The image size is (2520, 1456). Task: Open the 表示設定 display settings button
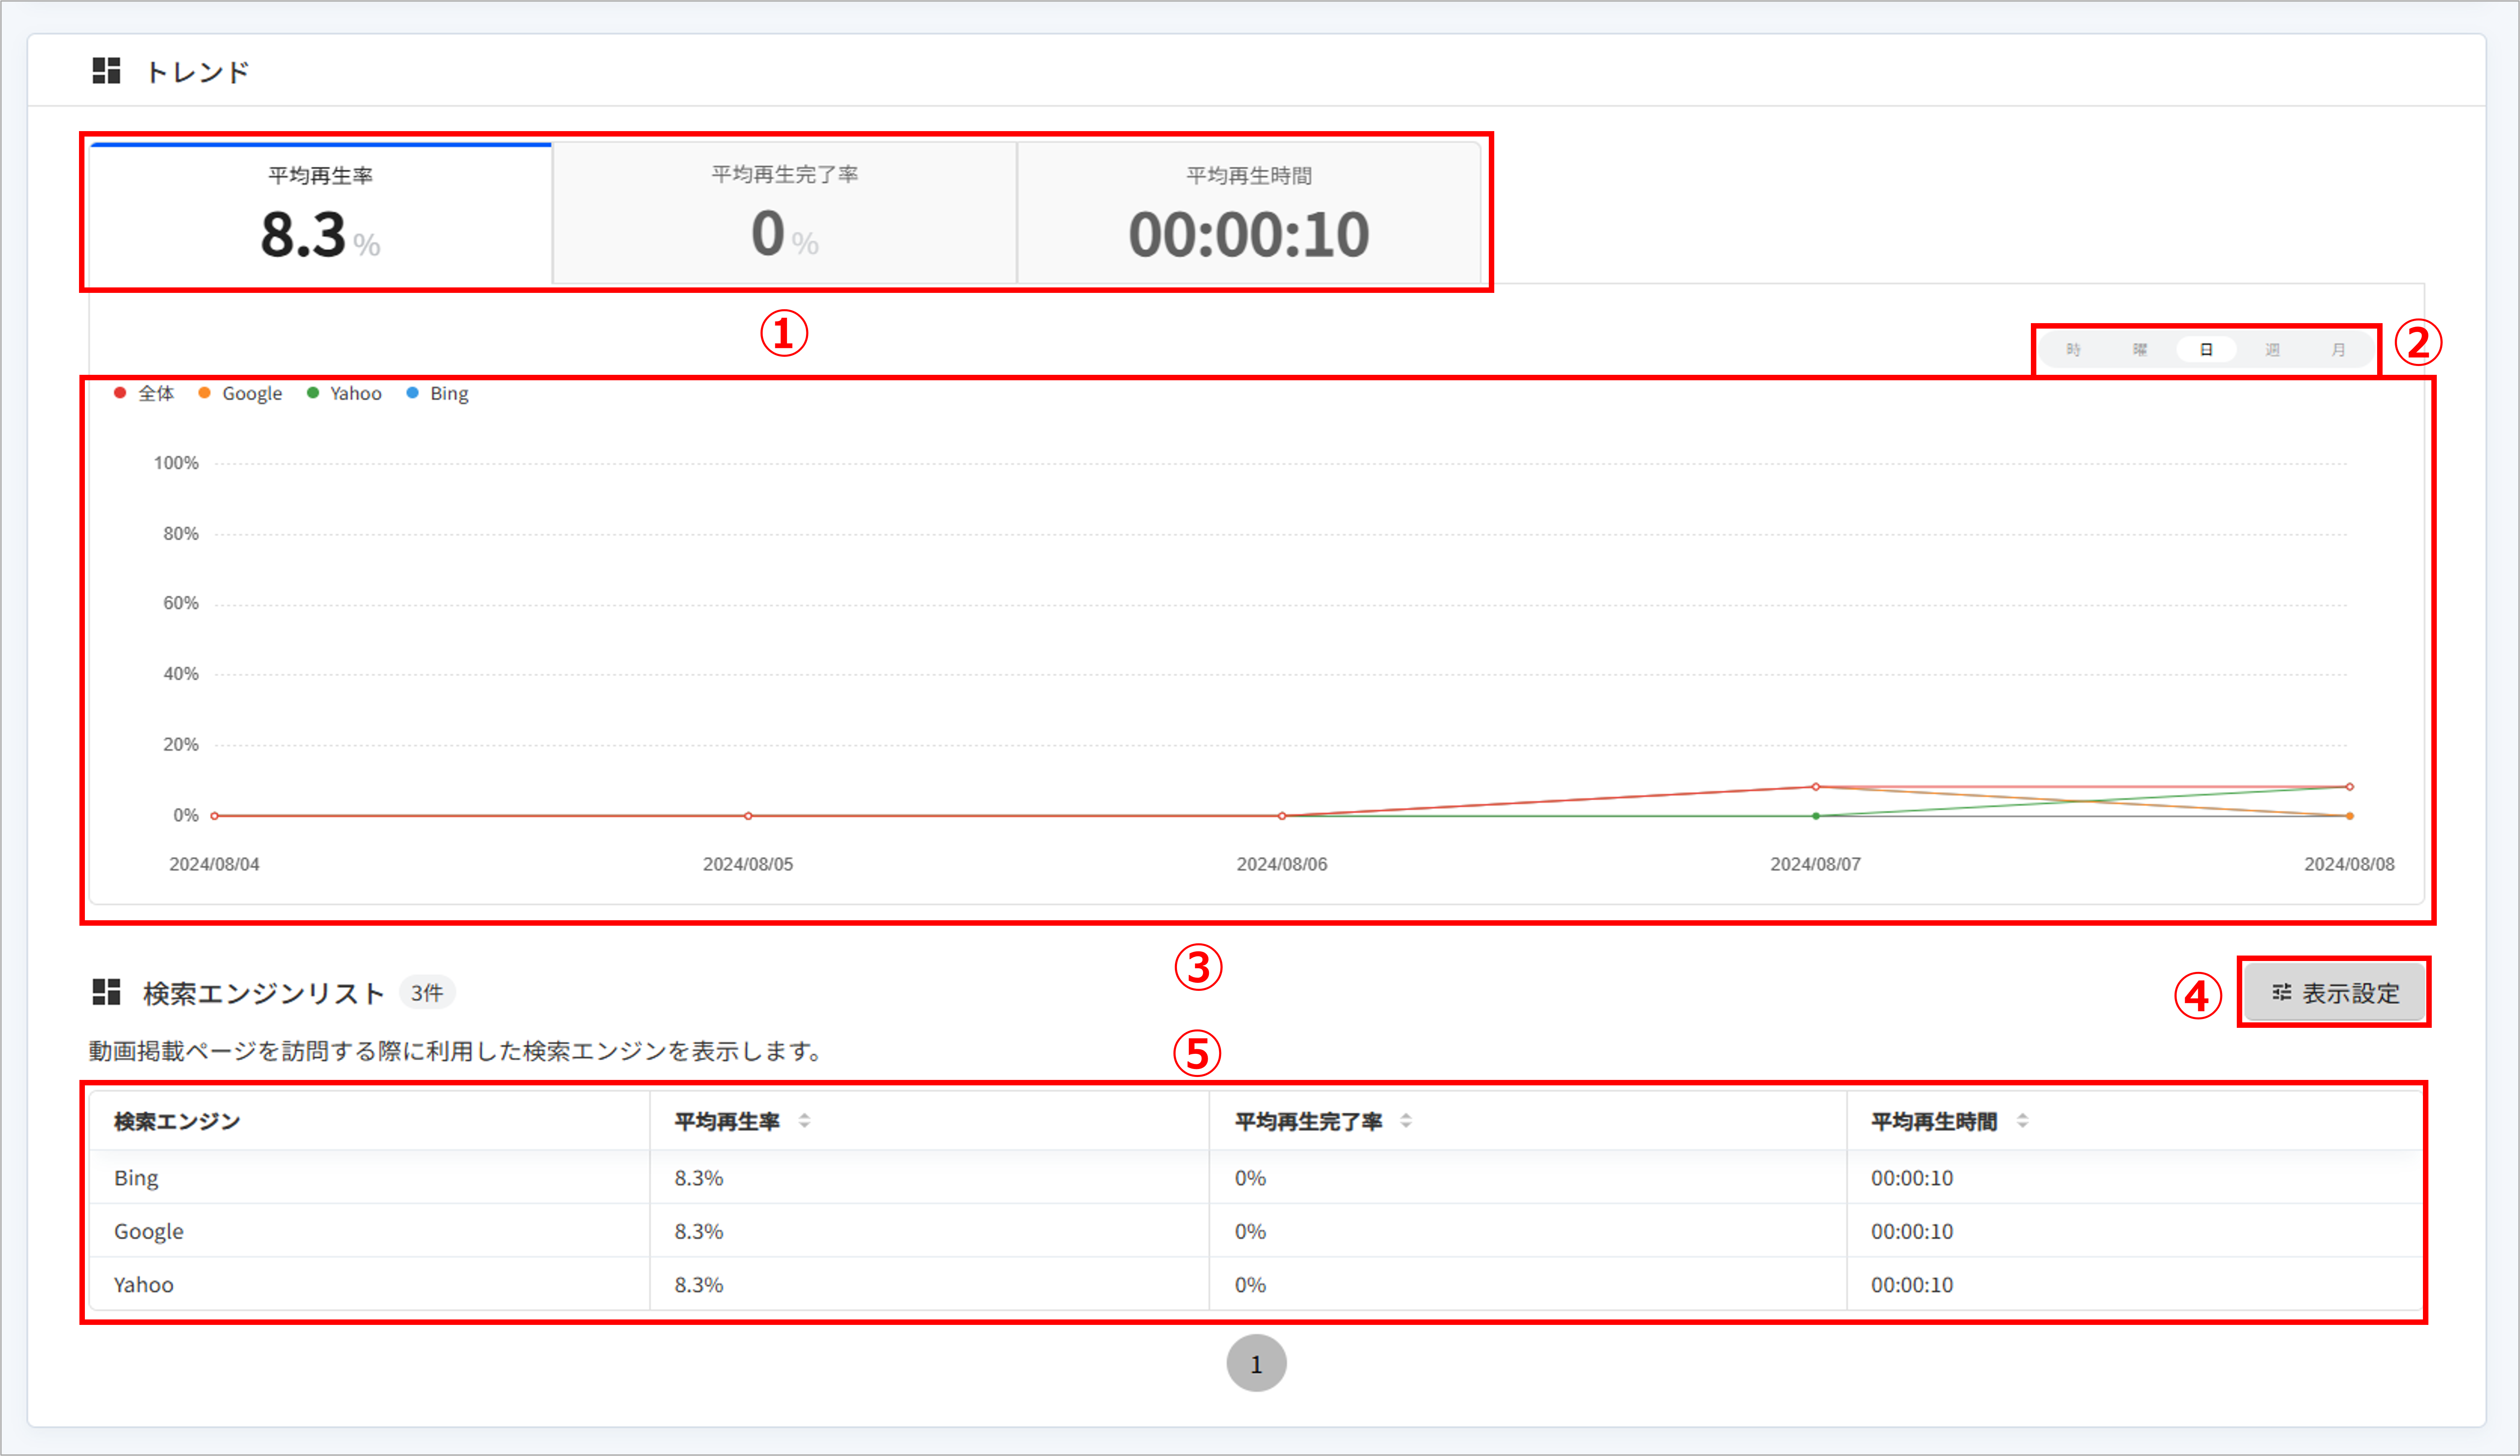[x=2335, y=993]
